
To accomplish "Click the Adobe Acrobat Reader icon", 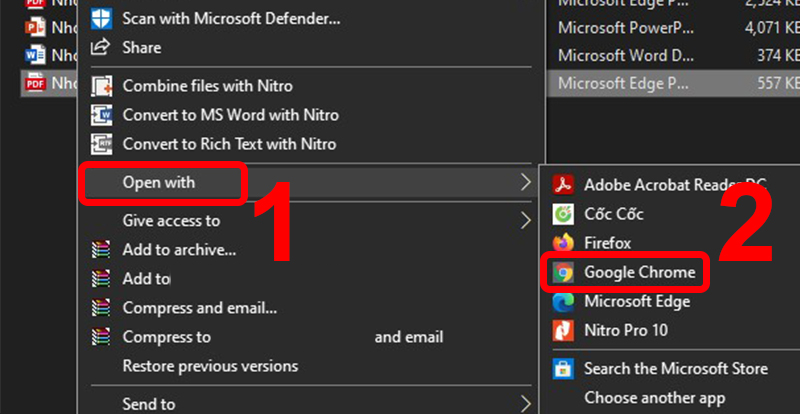I will coord(563,184).
